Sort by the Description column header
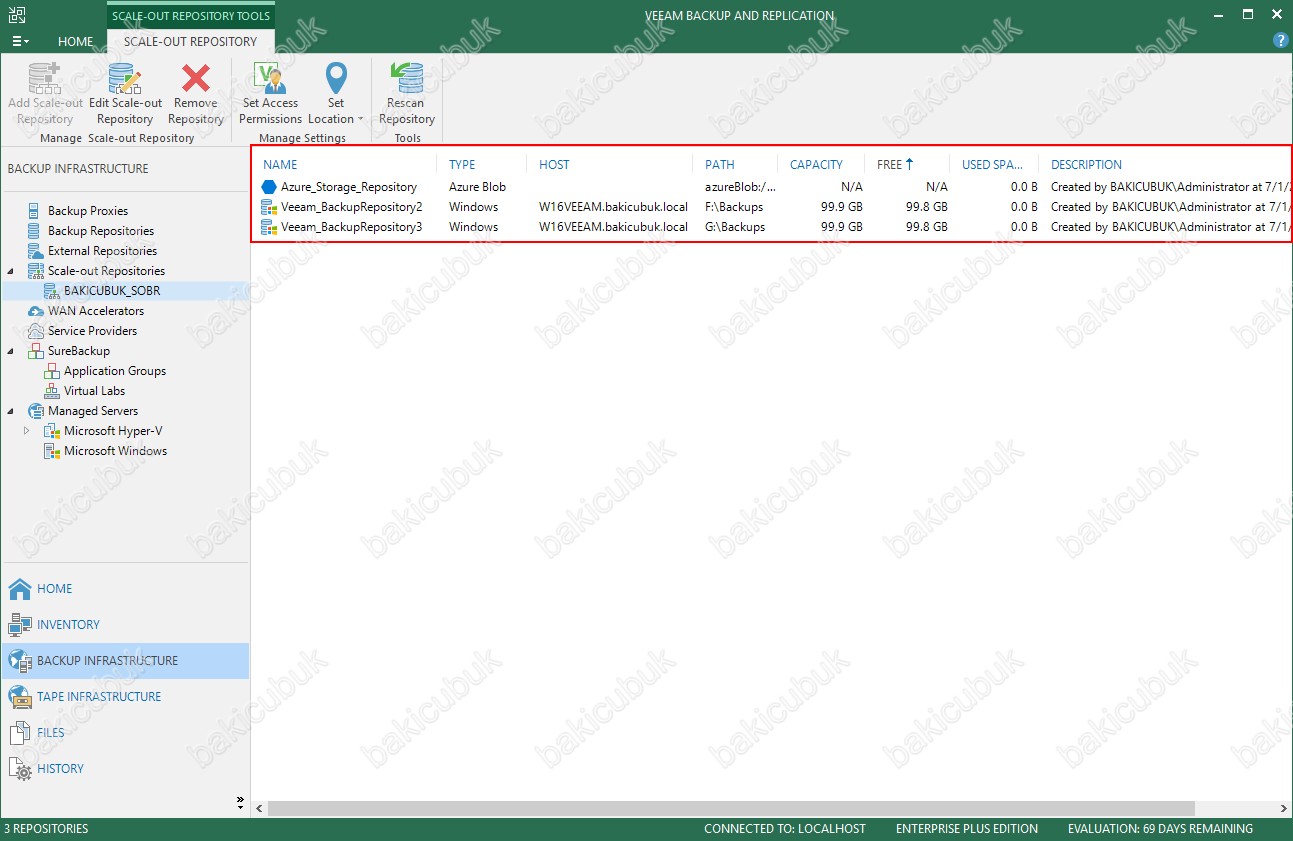The width and height of the screenshot is (1293, 841). (1086, 165)
